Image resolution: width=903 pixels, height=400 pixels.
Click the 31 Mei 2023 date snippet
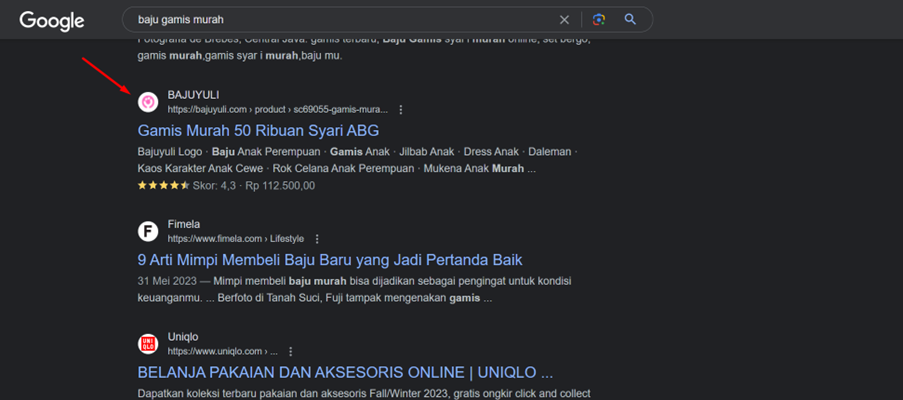(165, 281)
